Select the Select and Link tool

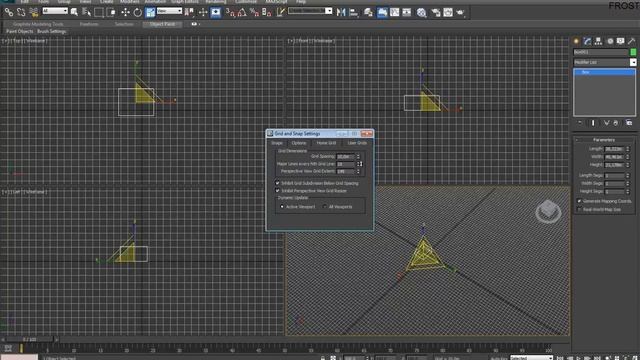tap(9, 12)
